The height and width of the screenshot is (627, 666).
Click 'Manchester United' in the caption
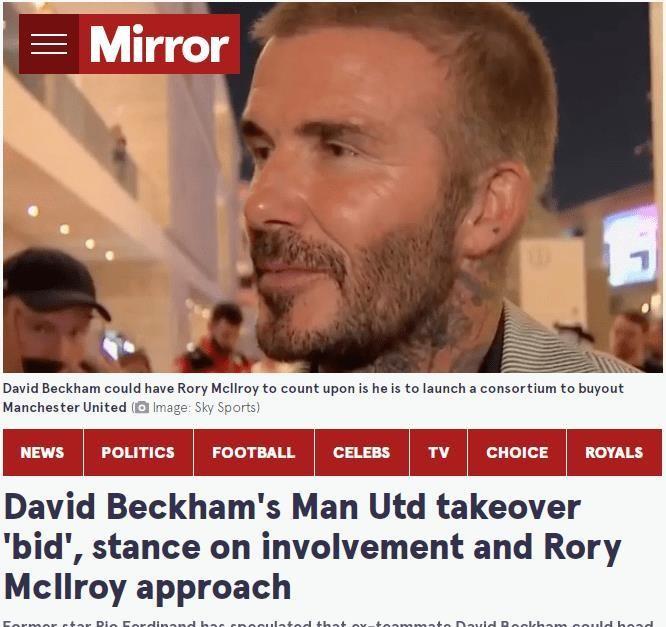(65, 407)
